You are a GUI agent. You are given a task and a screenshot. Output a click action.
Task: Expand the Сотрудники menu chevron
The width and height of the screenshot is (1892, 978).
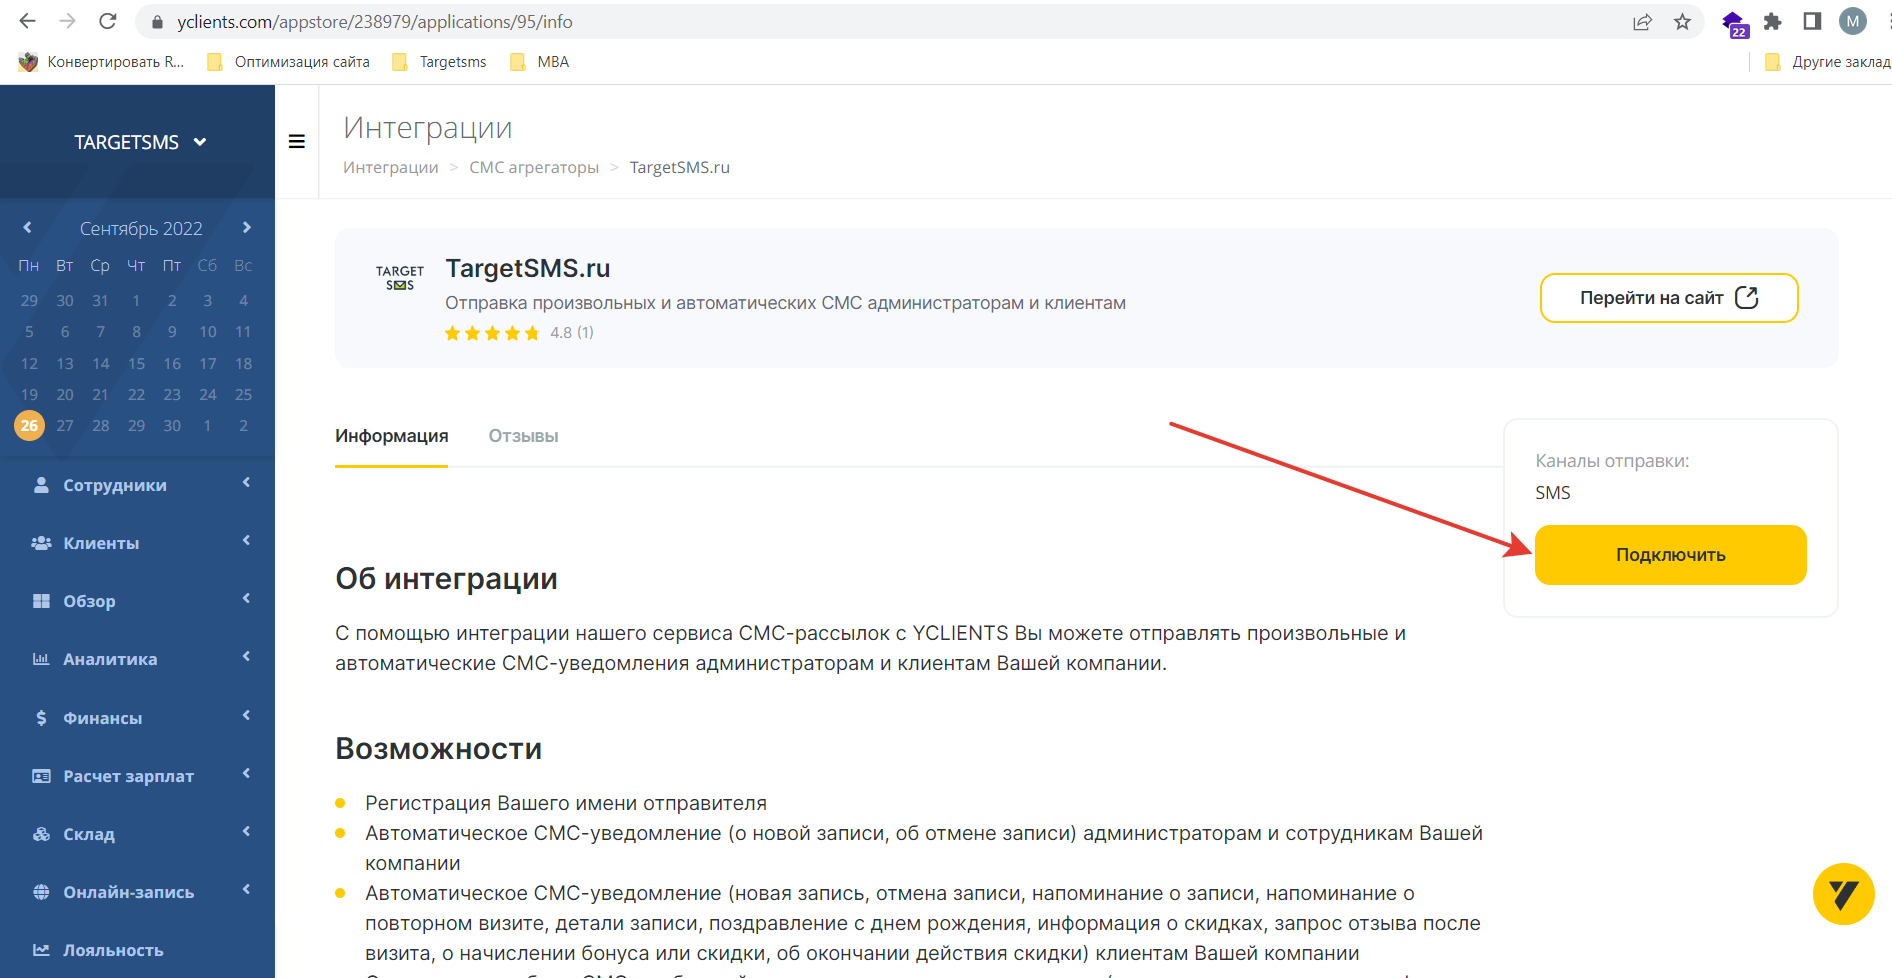(246, 483)
